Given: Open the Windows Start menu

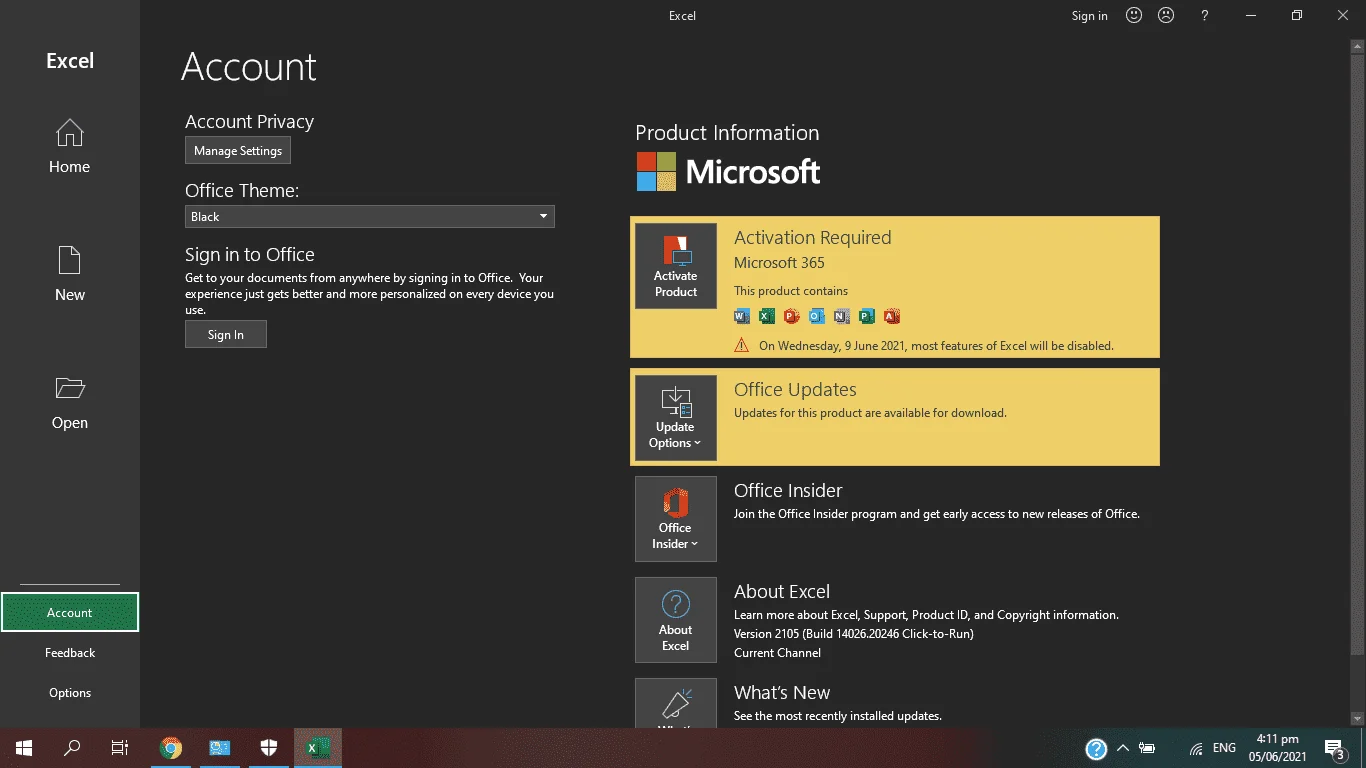Looking at the screenshot, I should click(x=24, y=748).
